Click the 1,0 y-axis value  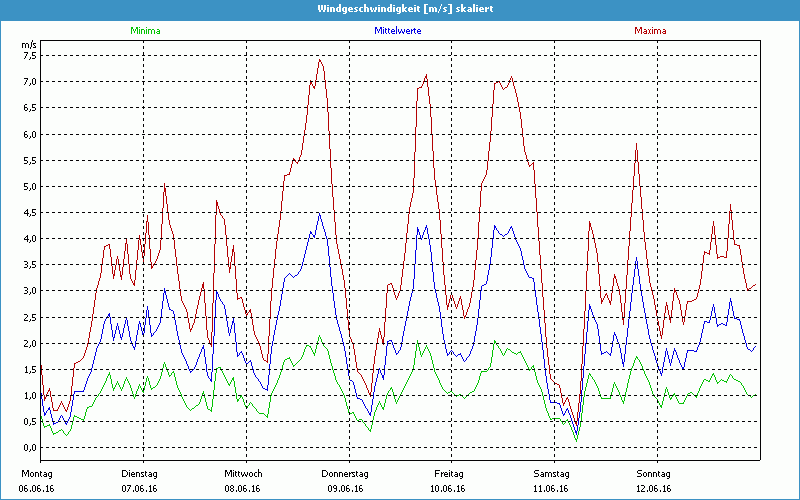click(x=30, y=395)
